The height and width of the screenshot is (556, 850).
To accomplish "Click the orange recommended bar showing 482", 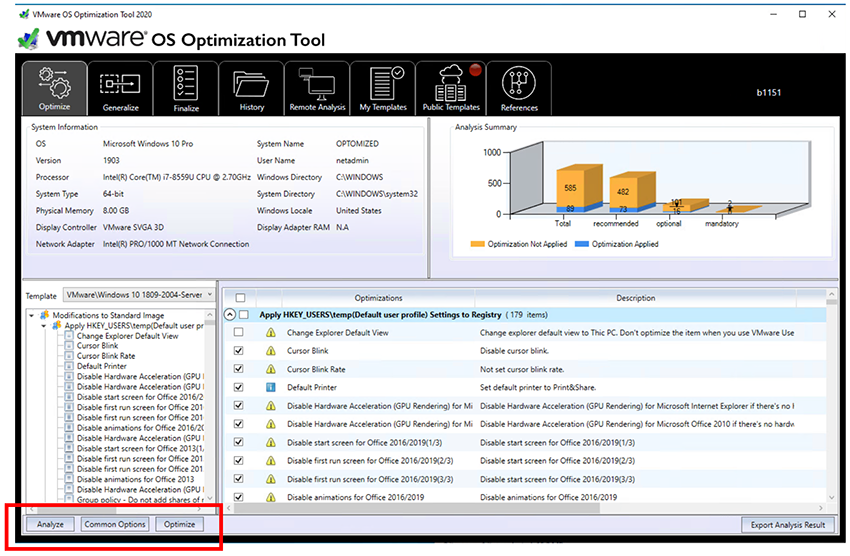I will tap(623, 191).
